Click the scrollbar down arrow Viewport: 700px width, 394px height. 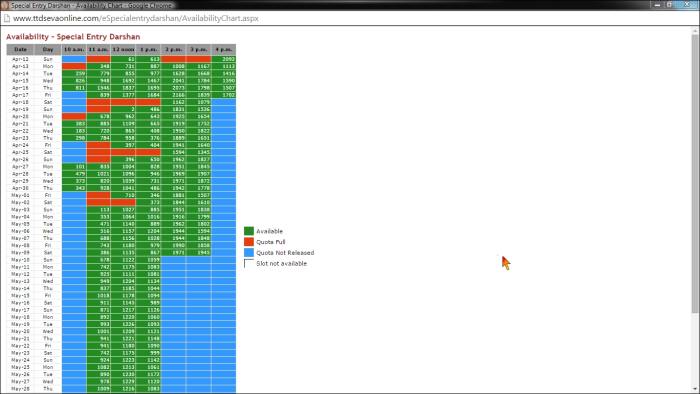(695, 390)
